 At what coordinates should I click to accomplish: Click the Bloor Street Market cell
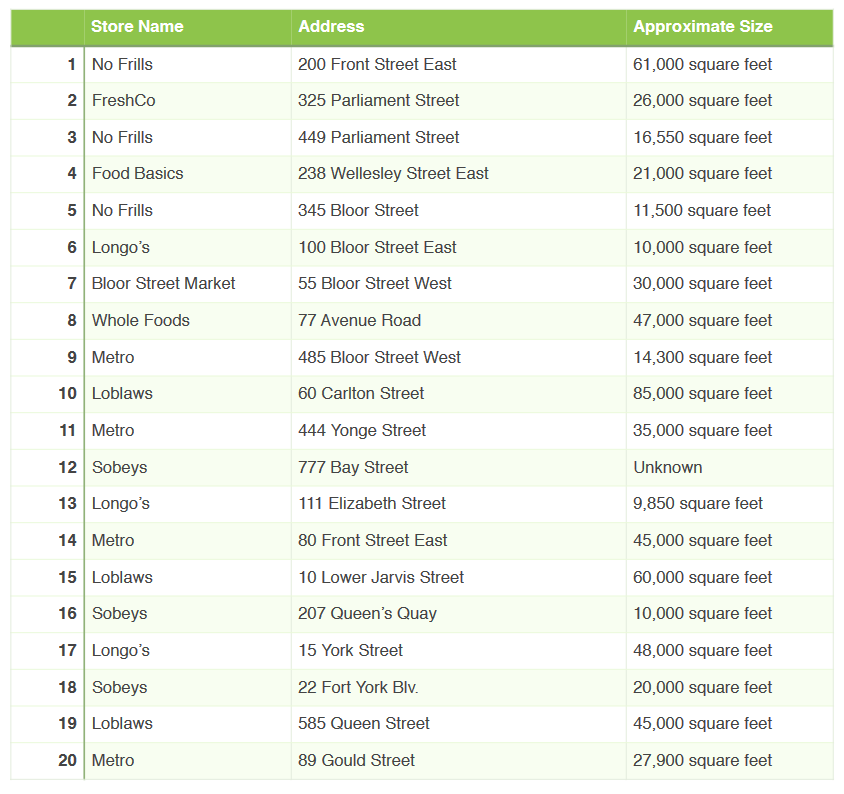tap(163, 284)
